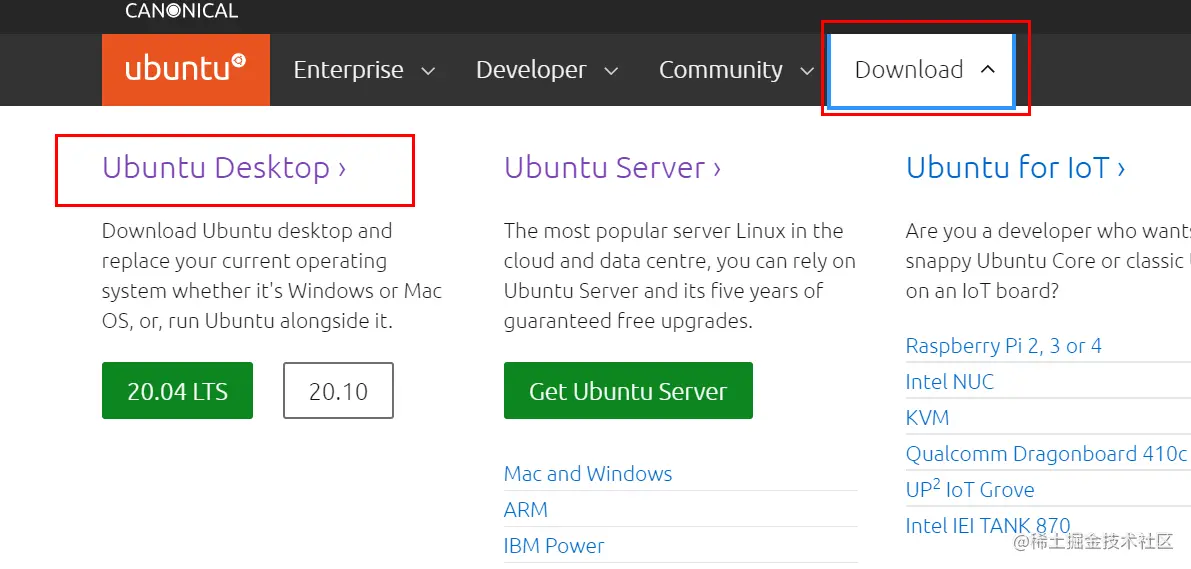Choose the 20.10 desktop release

[338, 390]
